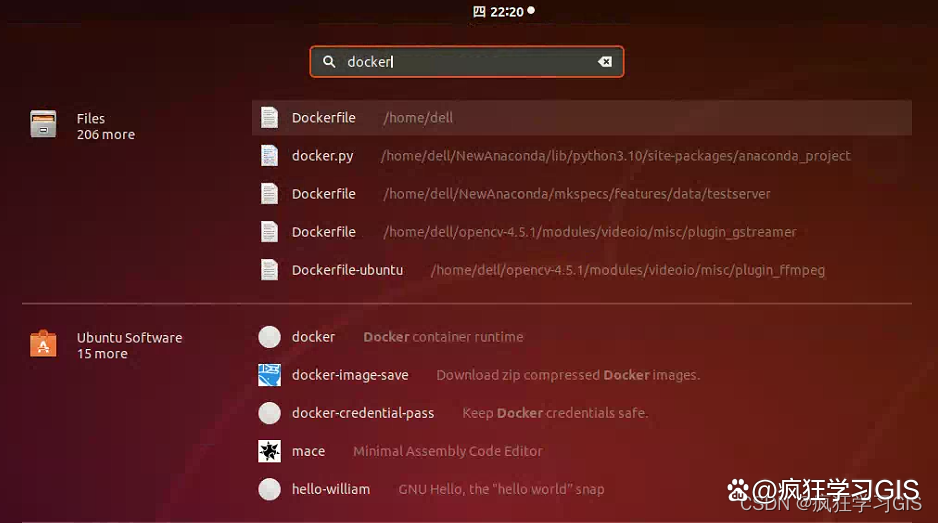Select the Dockerfile-ubuntu result name

pos(347,270)
